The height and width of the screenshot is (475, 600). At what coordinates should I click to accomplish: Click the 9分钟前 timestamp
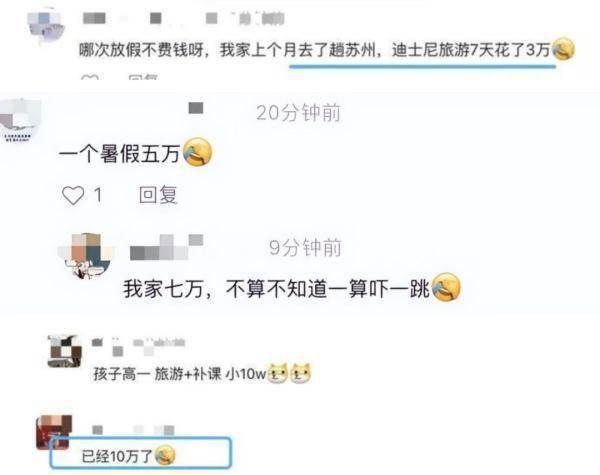point(305,247)
